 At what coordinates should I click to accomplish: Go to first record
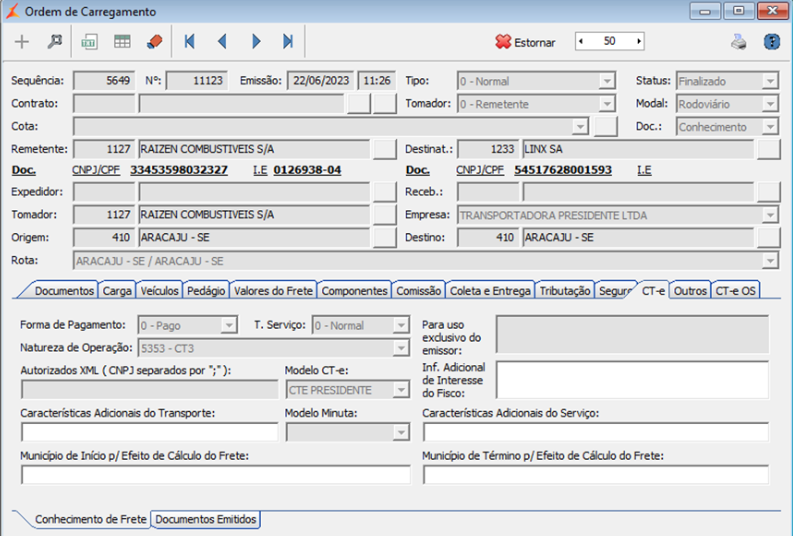[x=190, y=41]
